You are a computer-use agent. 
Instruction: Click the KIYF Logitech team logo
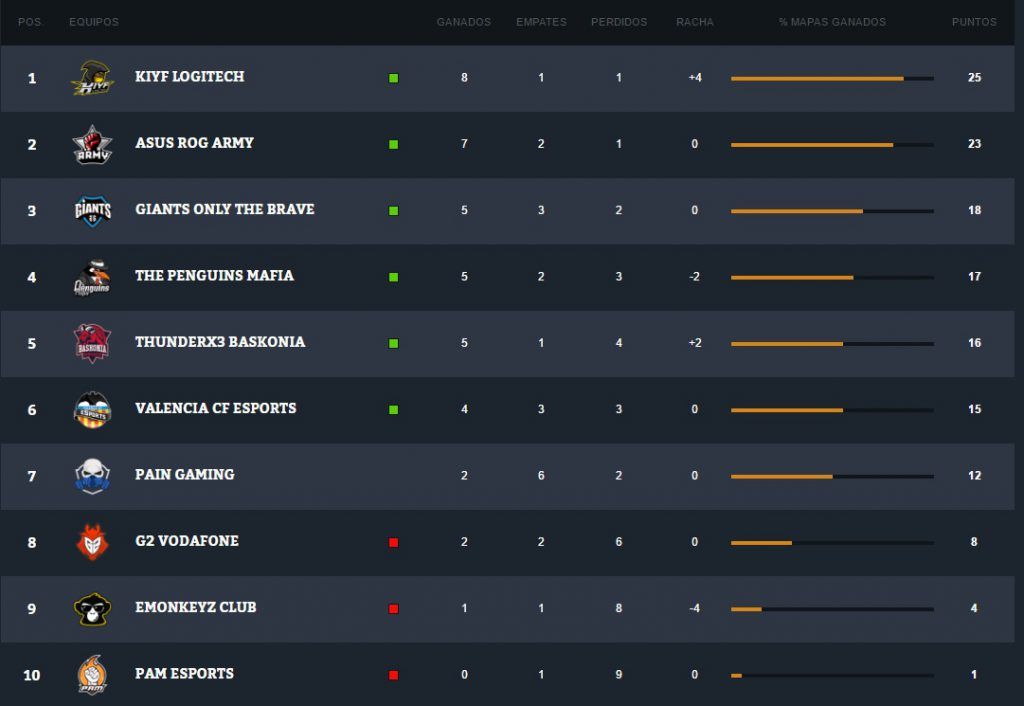(92, 77)
